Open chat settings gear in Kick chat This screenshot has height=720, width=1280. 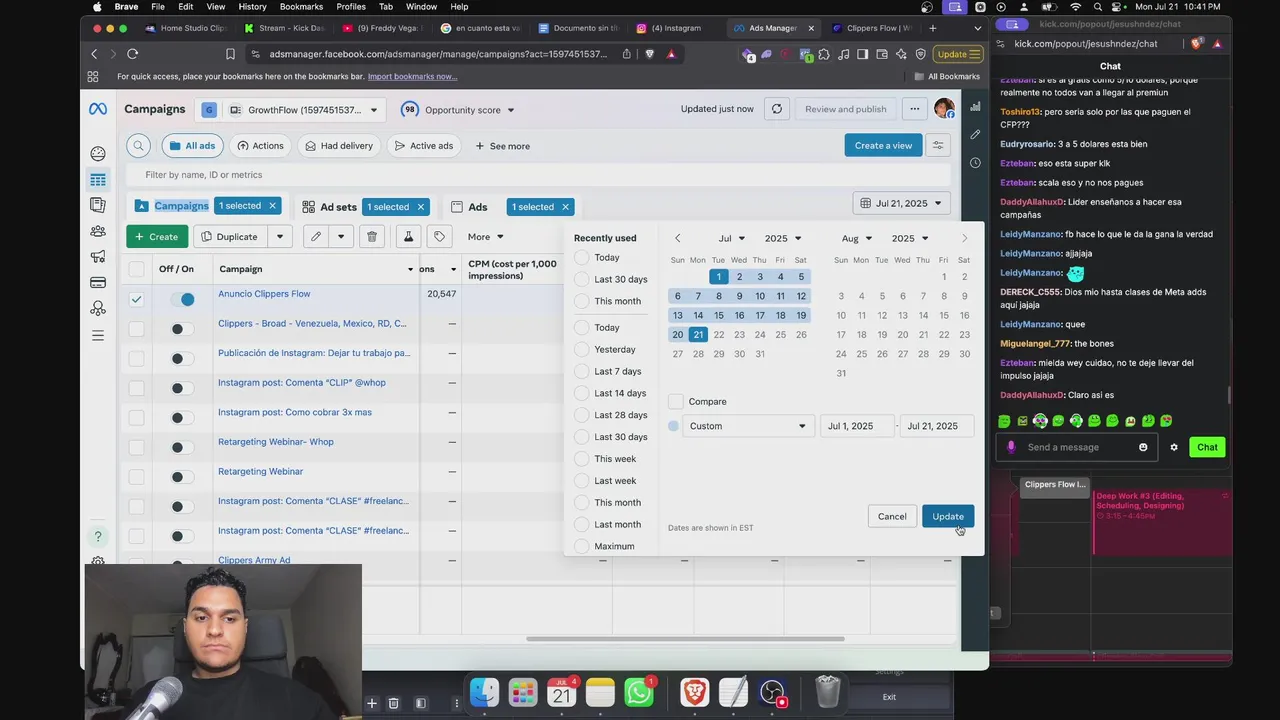coord(1174,447)
